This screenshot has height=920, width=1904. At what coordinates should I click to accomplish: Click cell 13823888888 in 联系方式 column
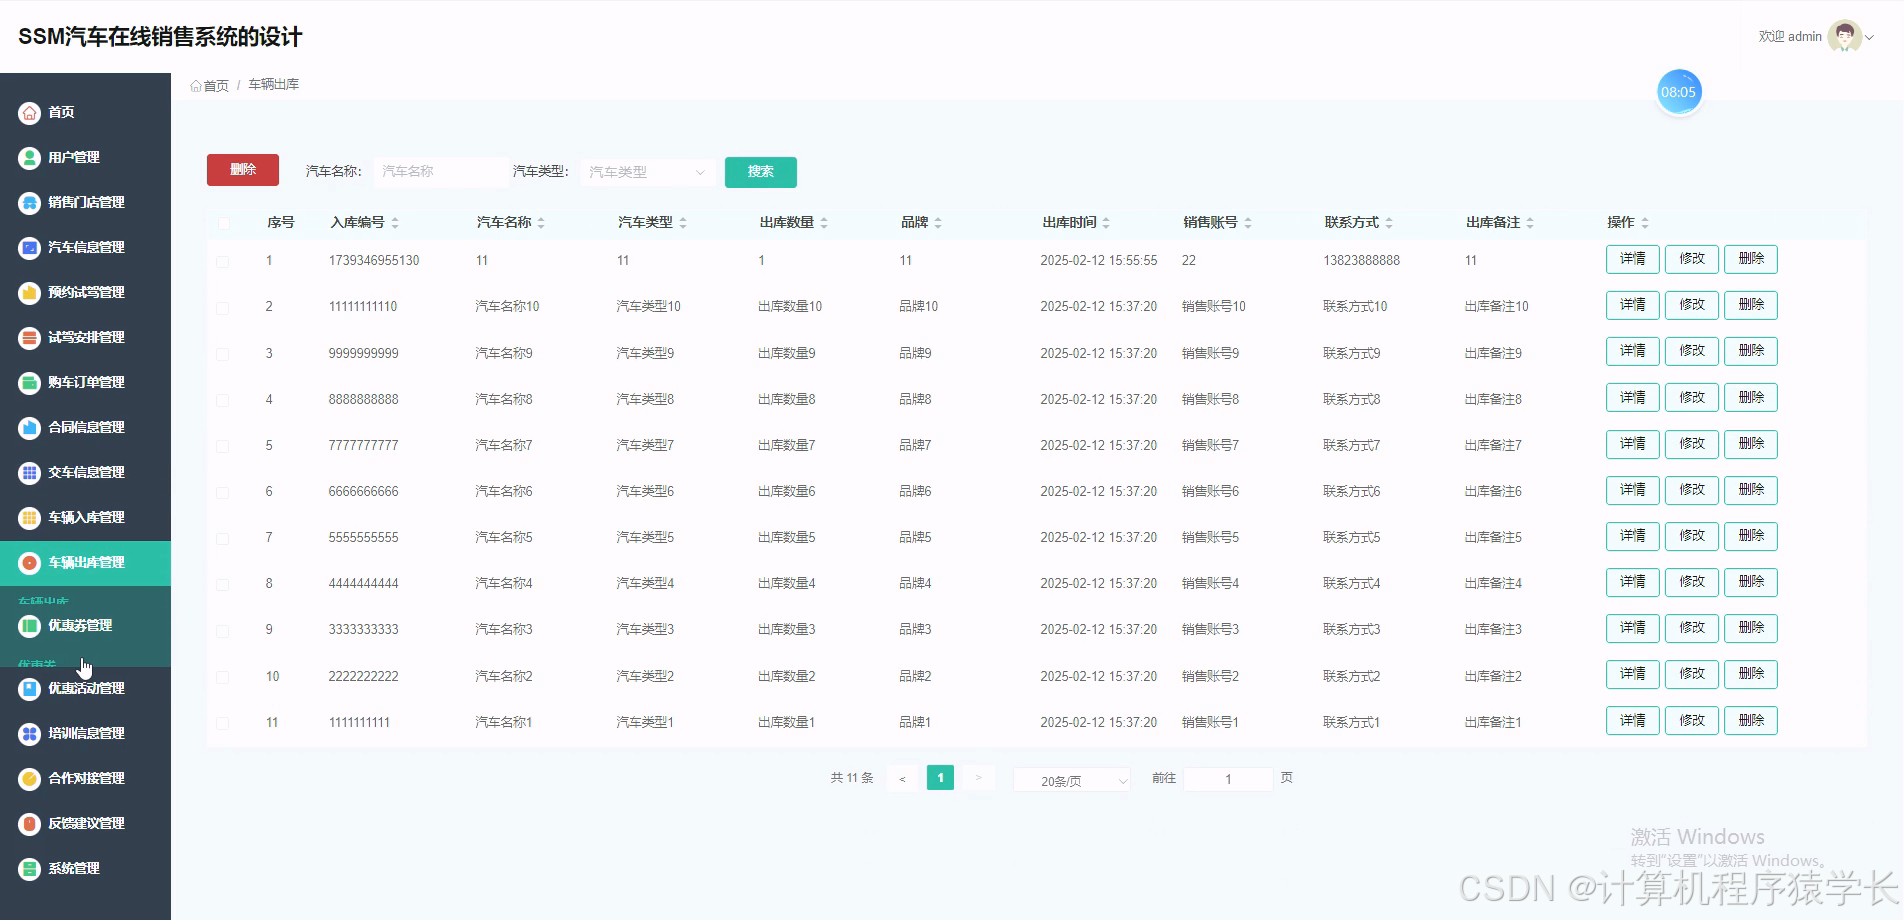[1361, 261]
